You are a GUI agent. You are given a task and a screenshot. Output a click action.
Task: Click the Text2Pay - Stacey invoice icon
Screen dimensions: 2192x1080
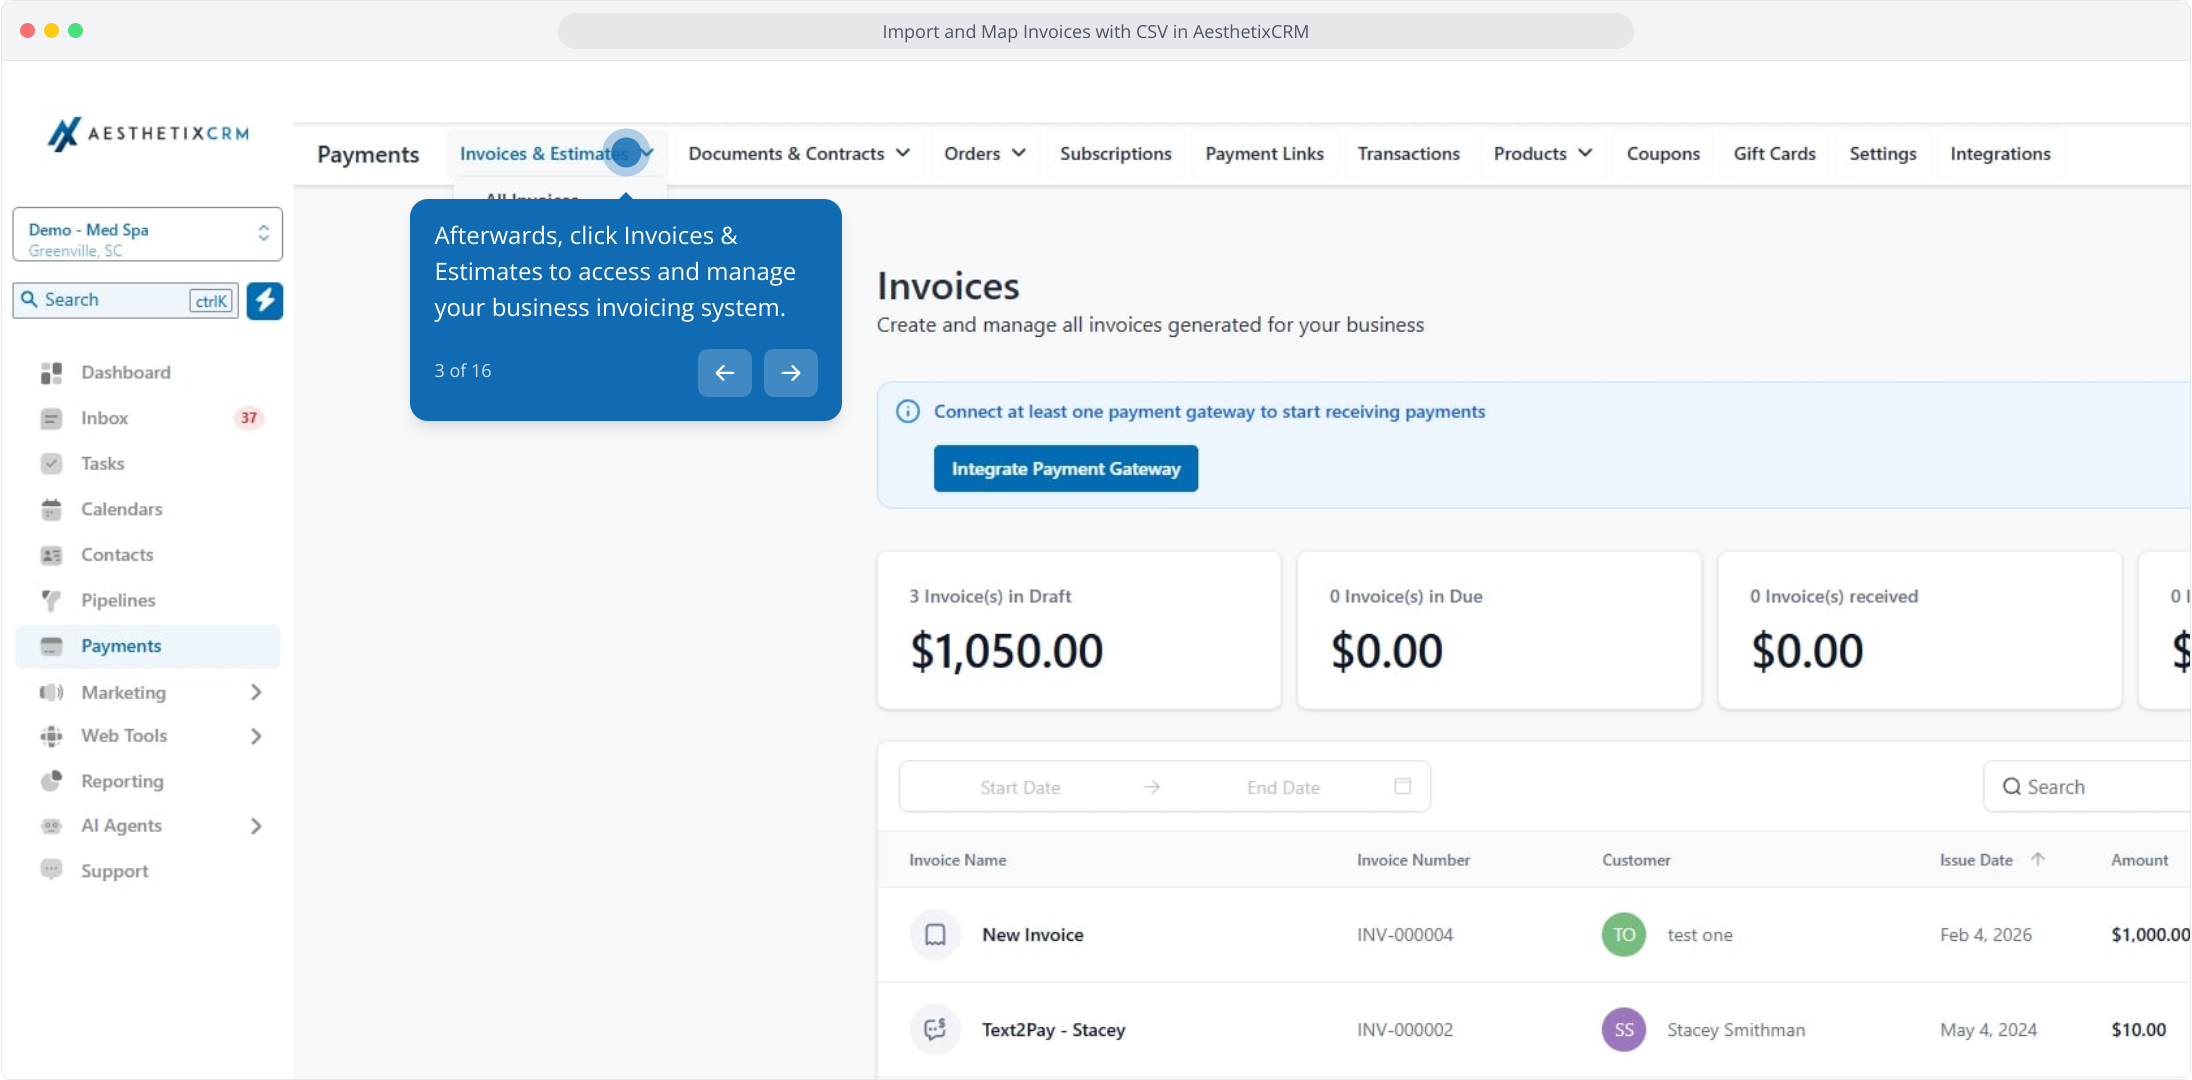(x=935, y=1029)
